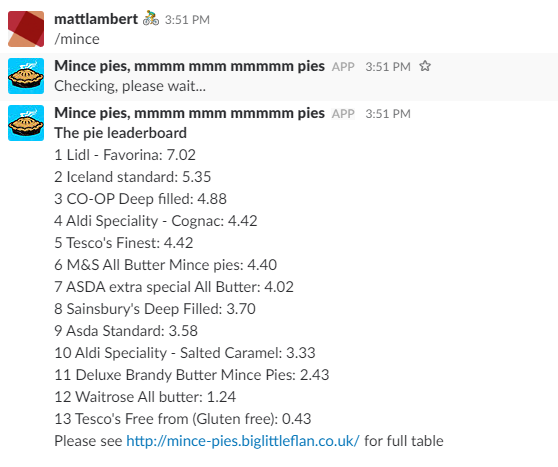Open the mince-pies.biglittleflan.co.uk link
Image resolution: width=558 pixels, height=467 pixels.
pos(243,441)
